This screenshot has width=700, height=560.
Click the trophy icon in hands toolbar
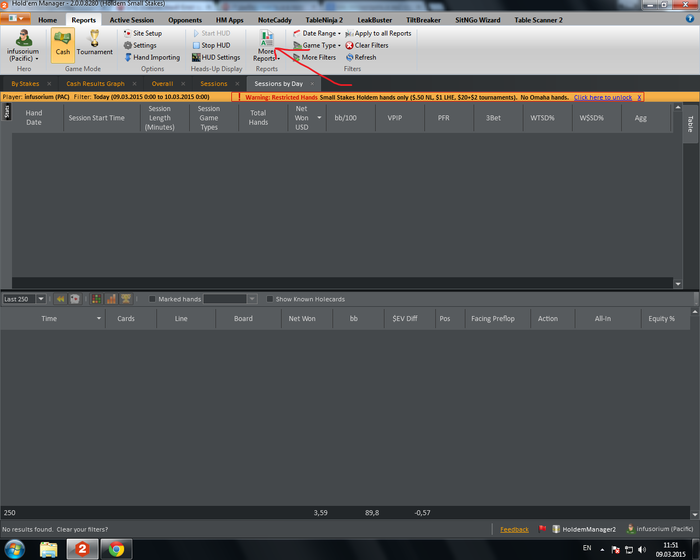(126, 299)
